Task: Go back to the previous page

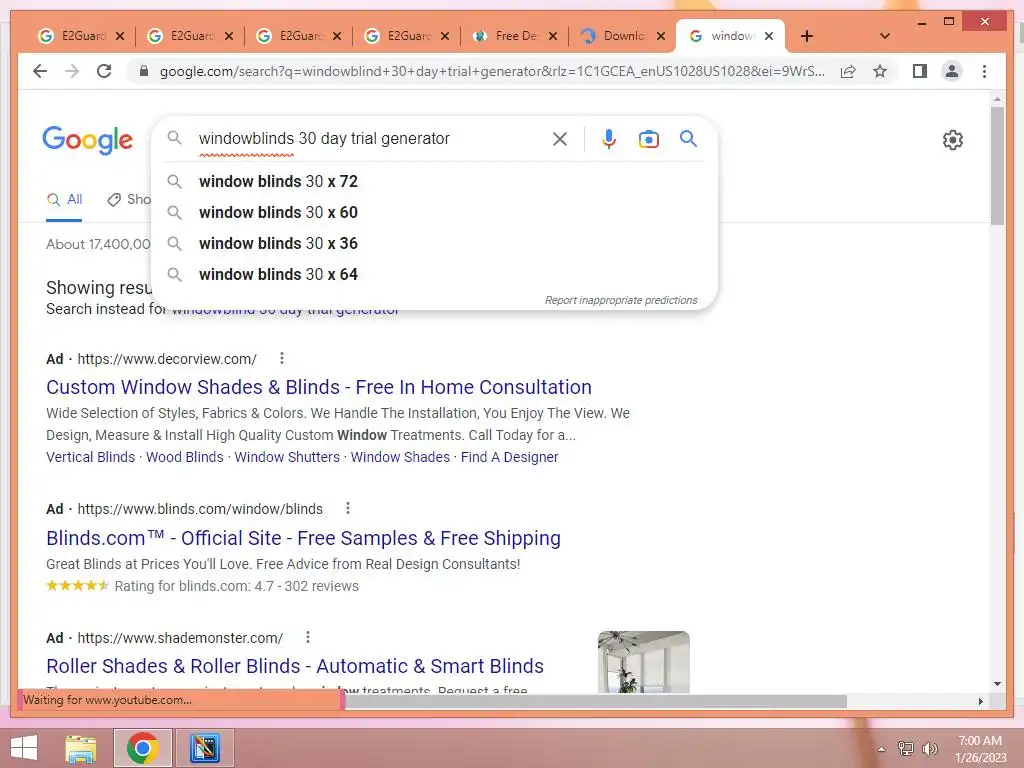Action: (40, 71)
